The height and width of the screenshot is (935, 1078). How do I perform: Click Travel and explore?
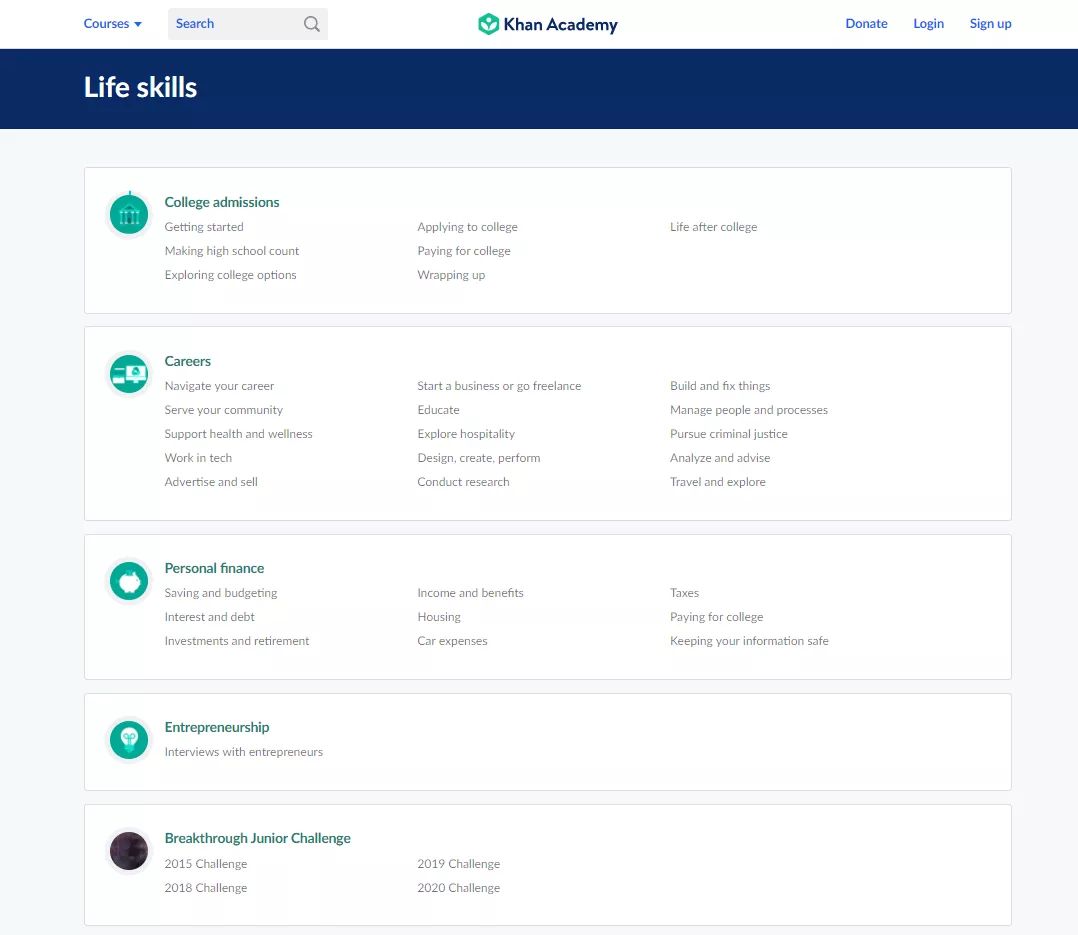(x=718, y=482)
